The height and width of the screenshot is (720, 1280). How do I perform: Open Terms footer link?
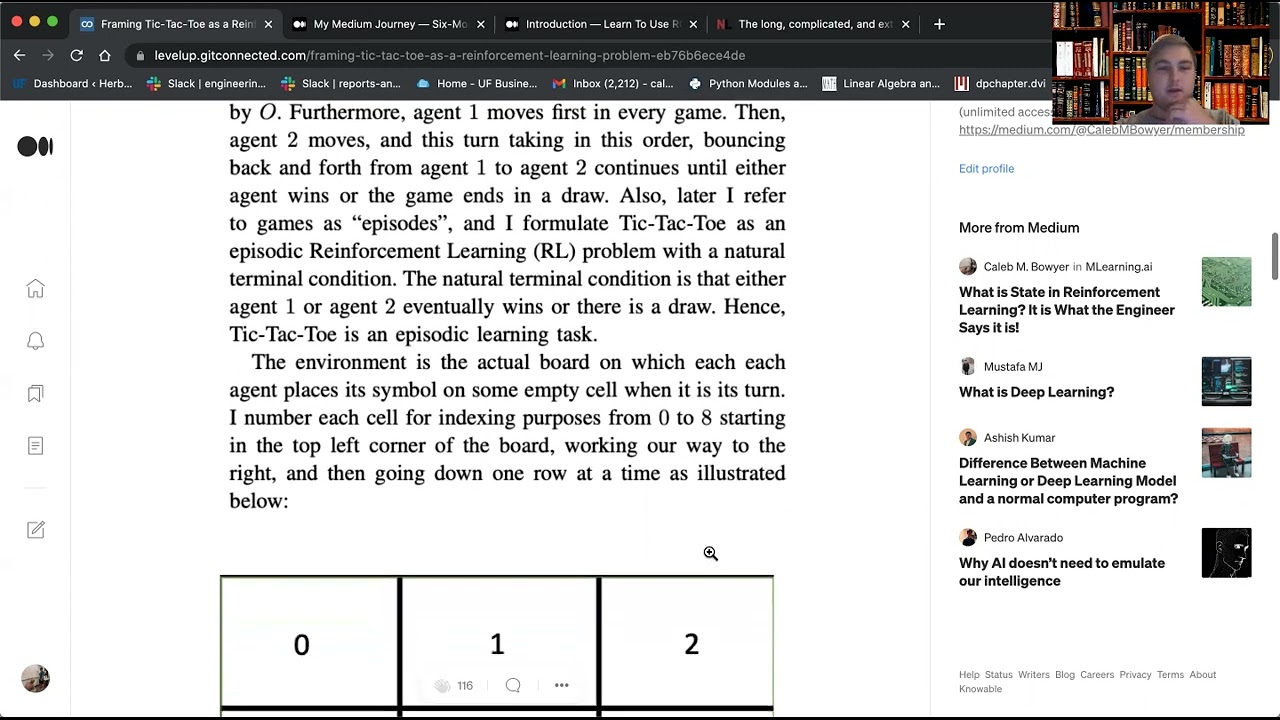(1170, 675)
